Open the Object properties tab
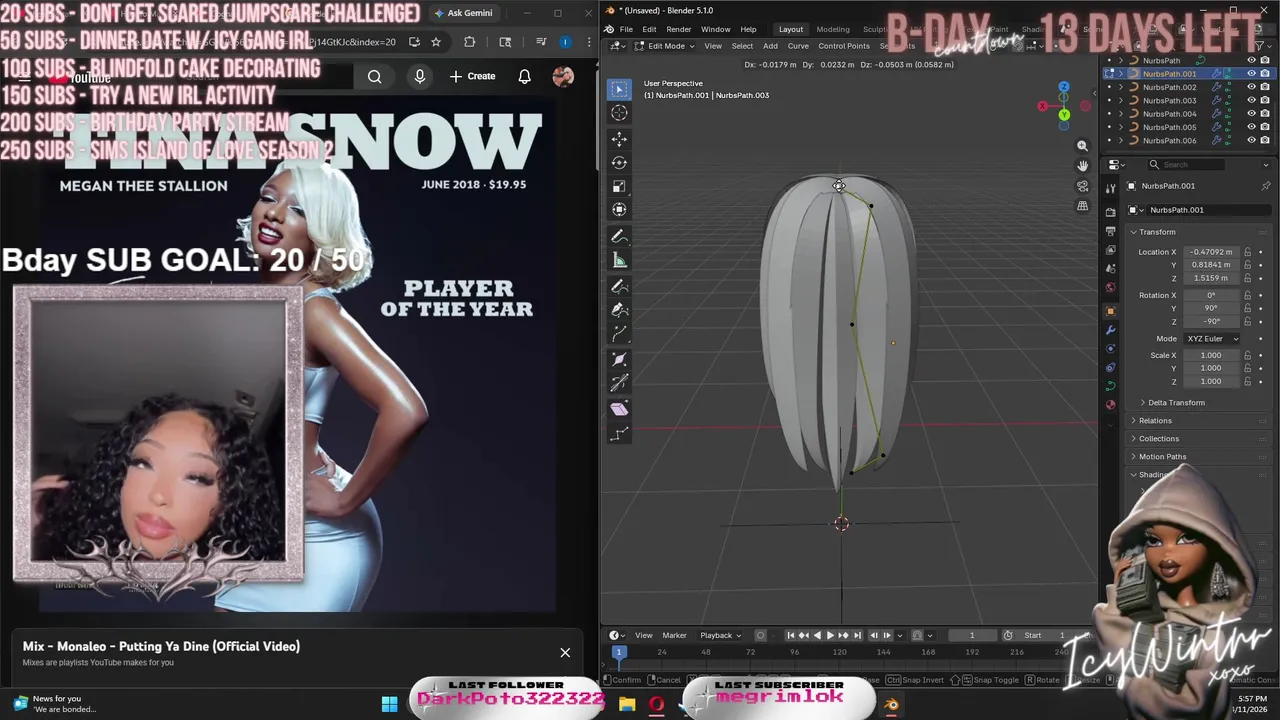Screen dimensions: 1280x720 pyautogui.click(x=1110, y=311)
